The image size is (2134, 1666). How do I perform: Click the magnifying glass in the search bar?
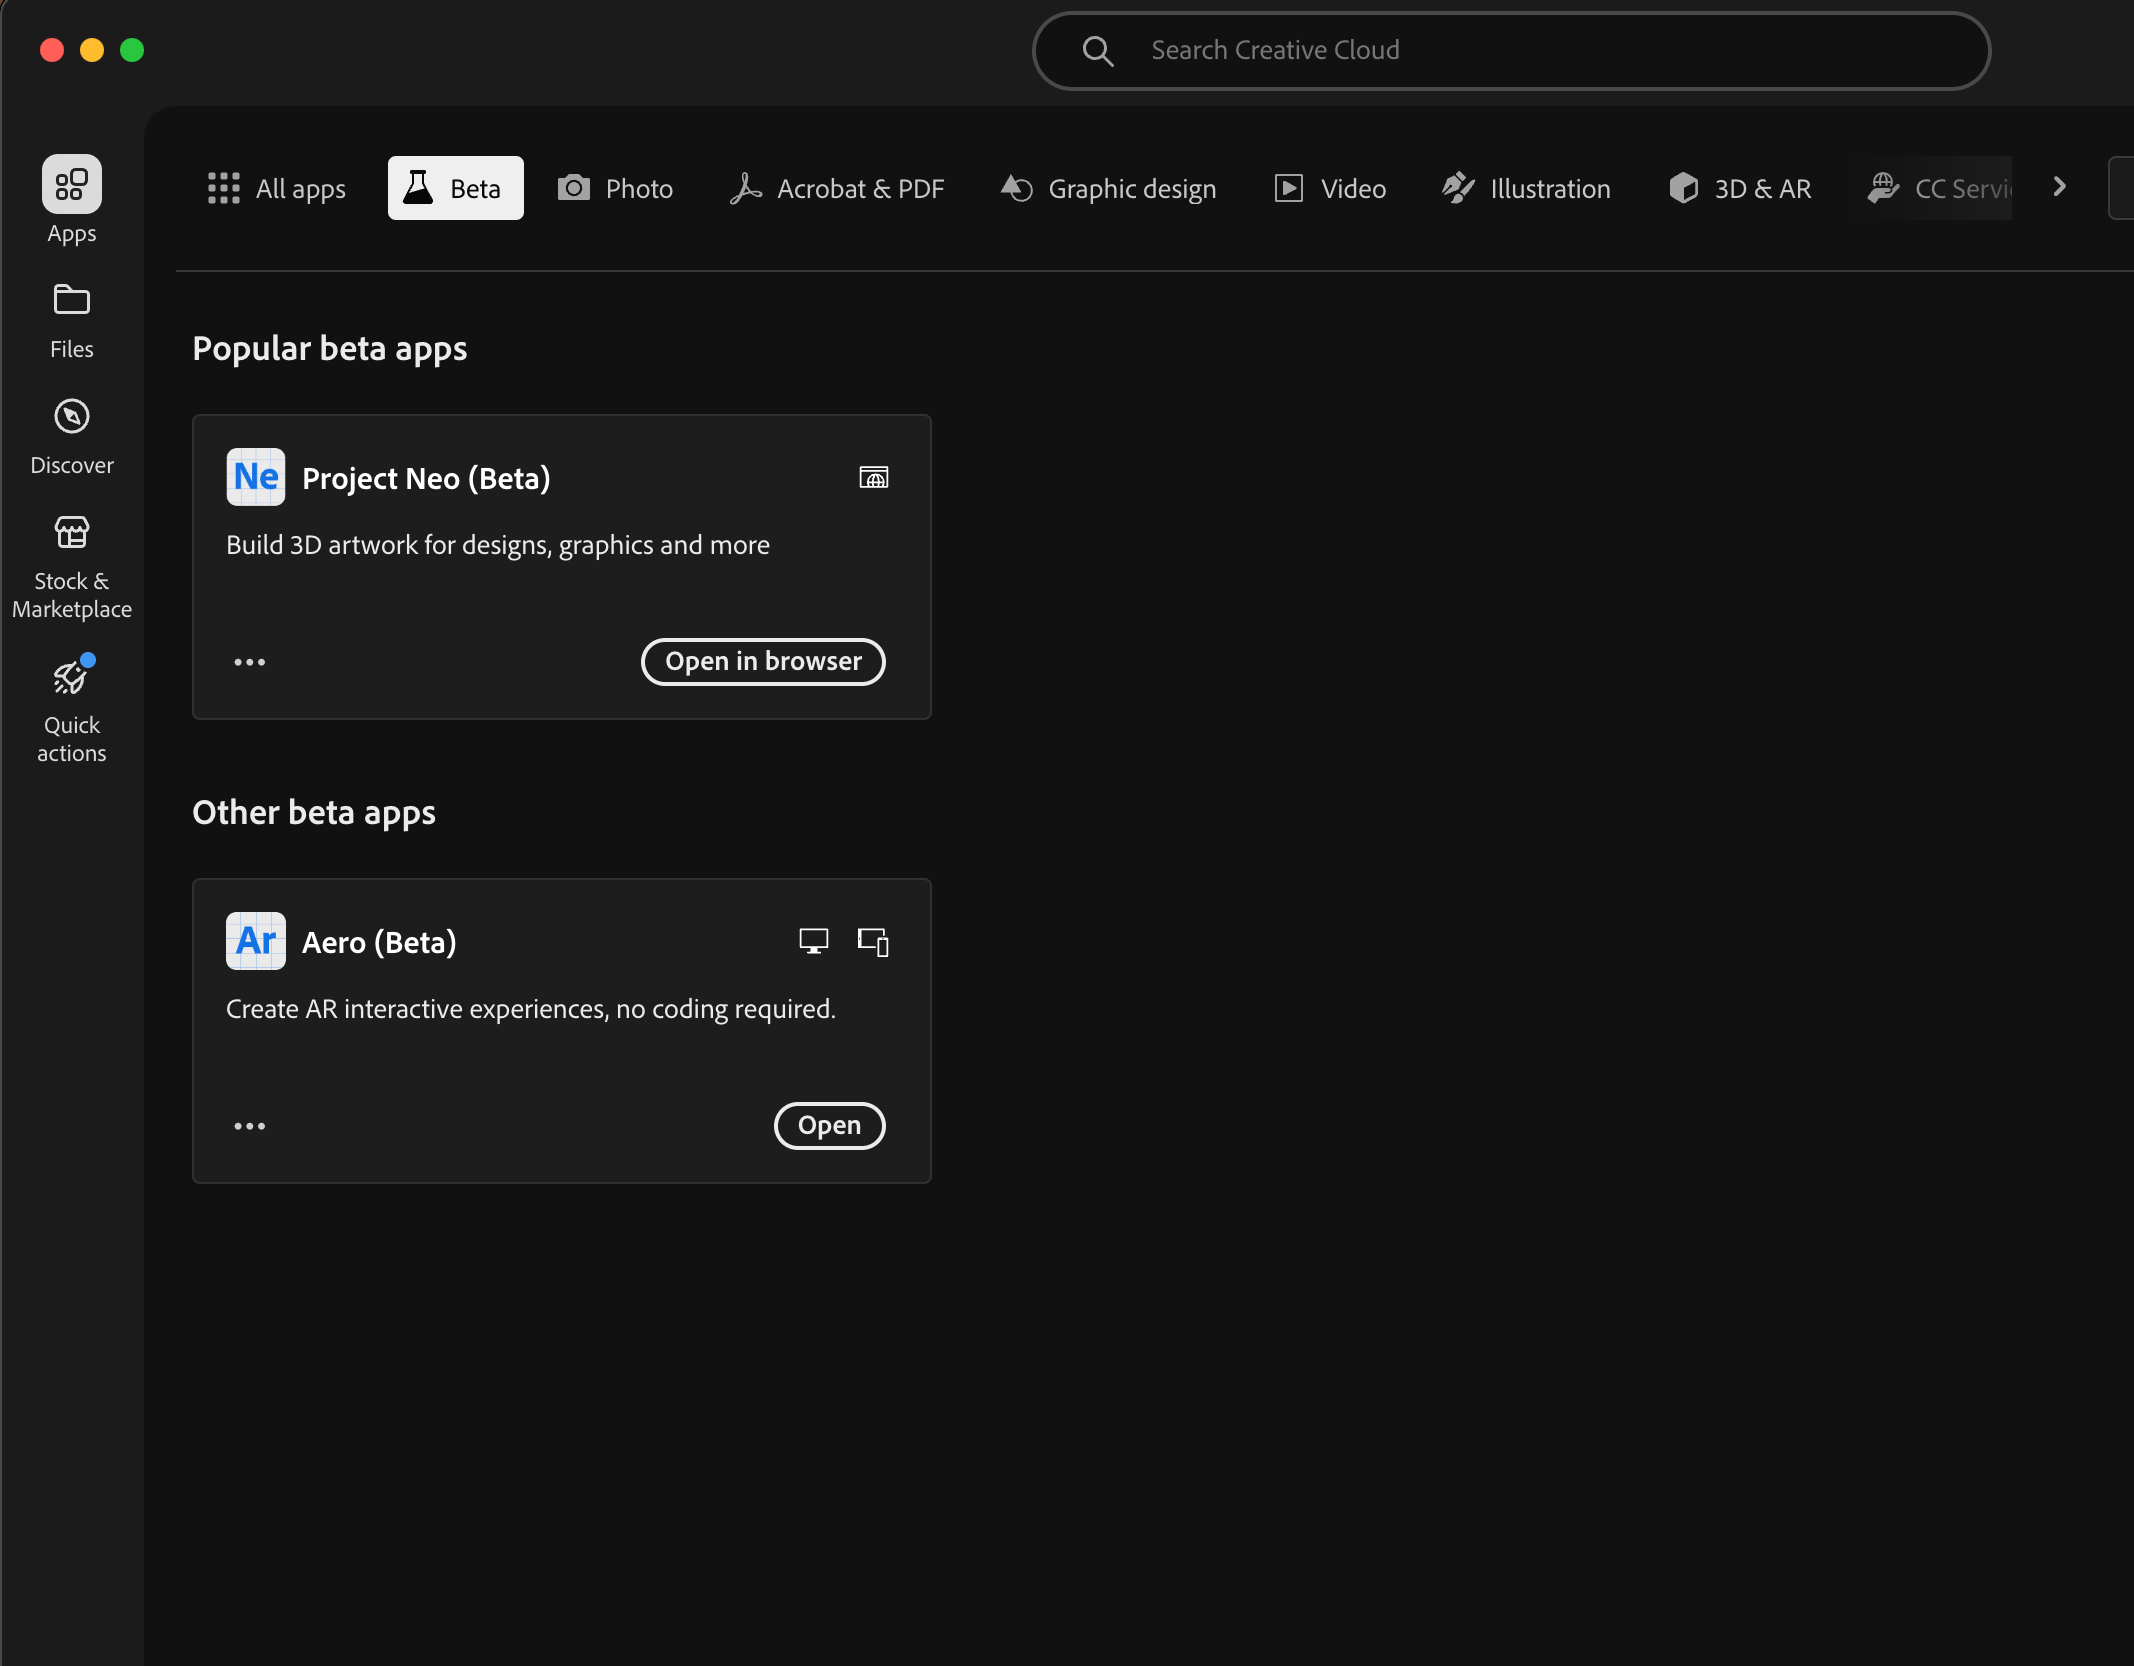point(1098,50)
